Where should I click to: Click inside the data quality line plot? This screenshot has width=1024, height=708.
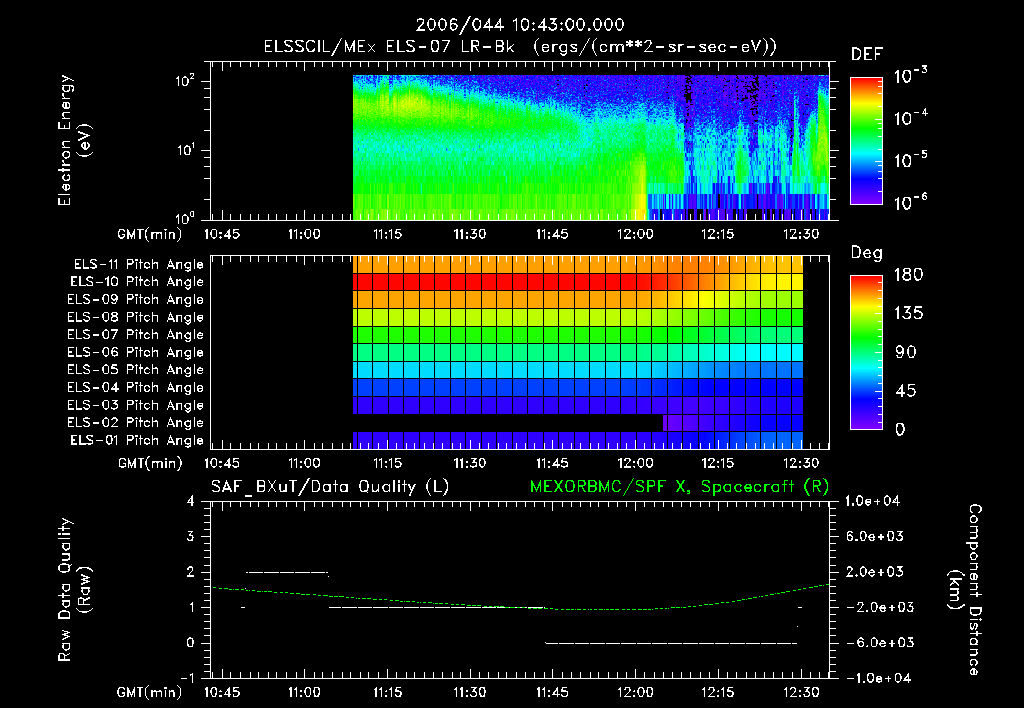click(520, 590)
